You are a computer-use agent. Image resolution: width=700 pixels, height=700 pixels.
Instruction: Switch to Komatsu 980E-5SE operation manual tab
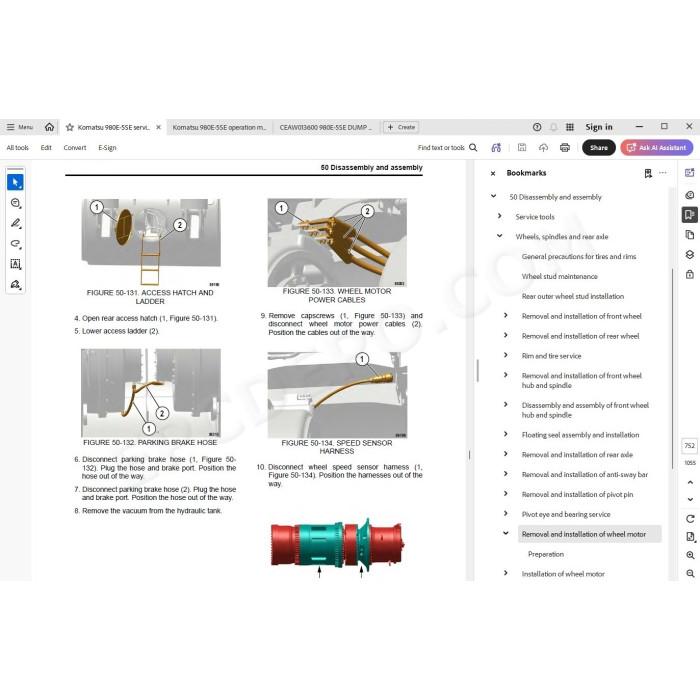pos(219,127)
